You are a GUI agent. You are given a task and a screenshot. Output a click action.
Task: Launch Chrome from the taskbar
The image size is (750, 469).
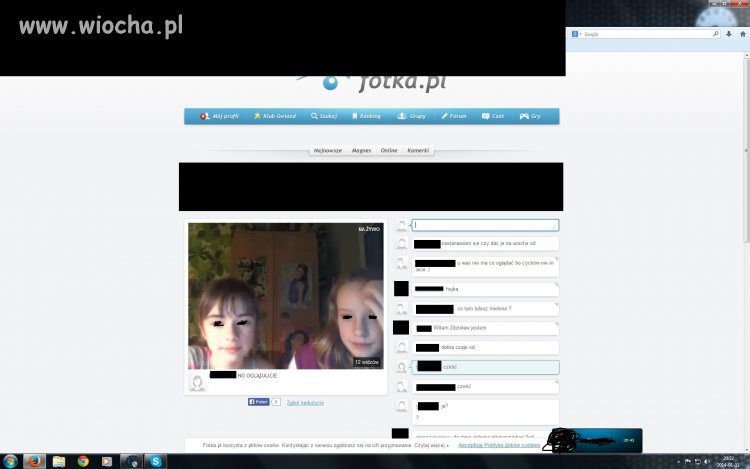coord(83,461)
